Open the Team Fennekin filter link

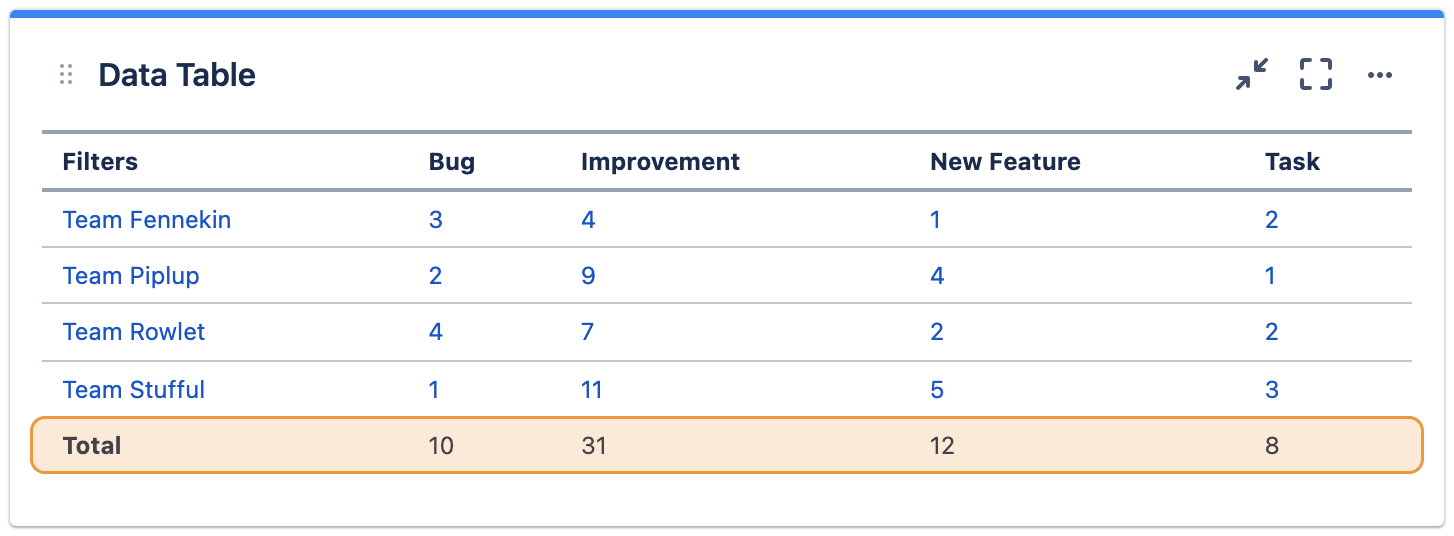click(147, 220)
